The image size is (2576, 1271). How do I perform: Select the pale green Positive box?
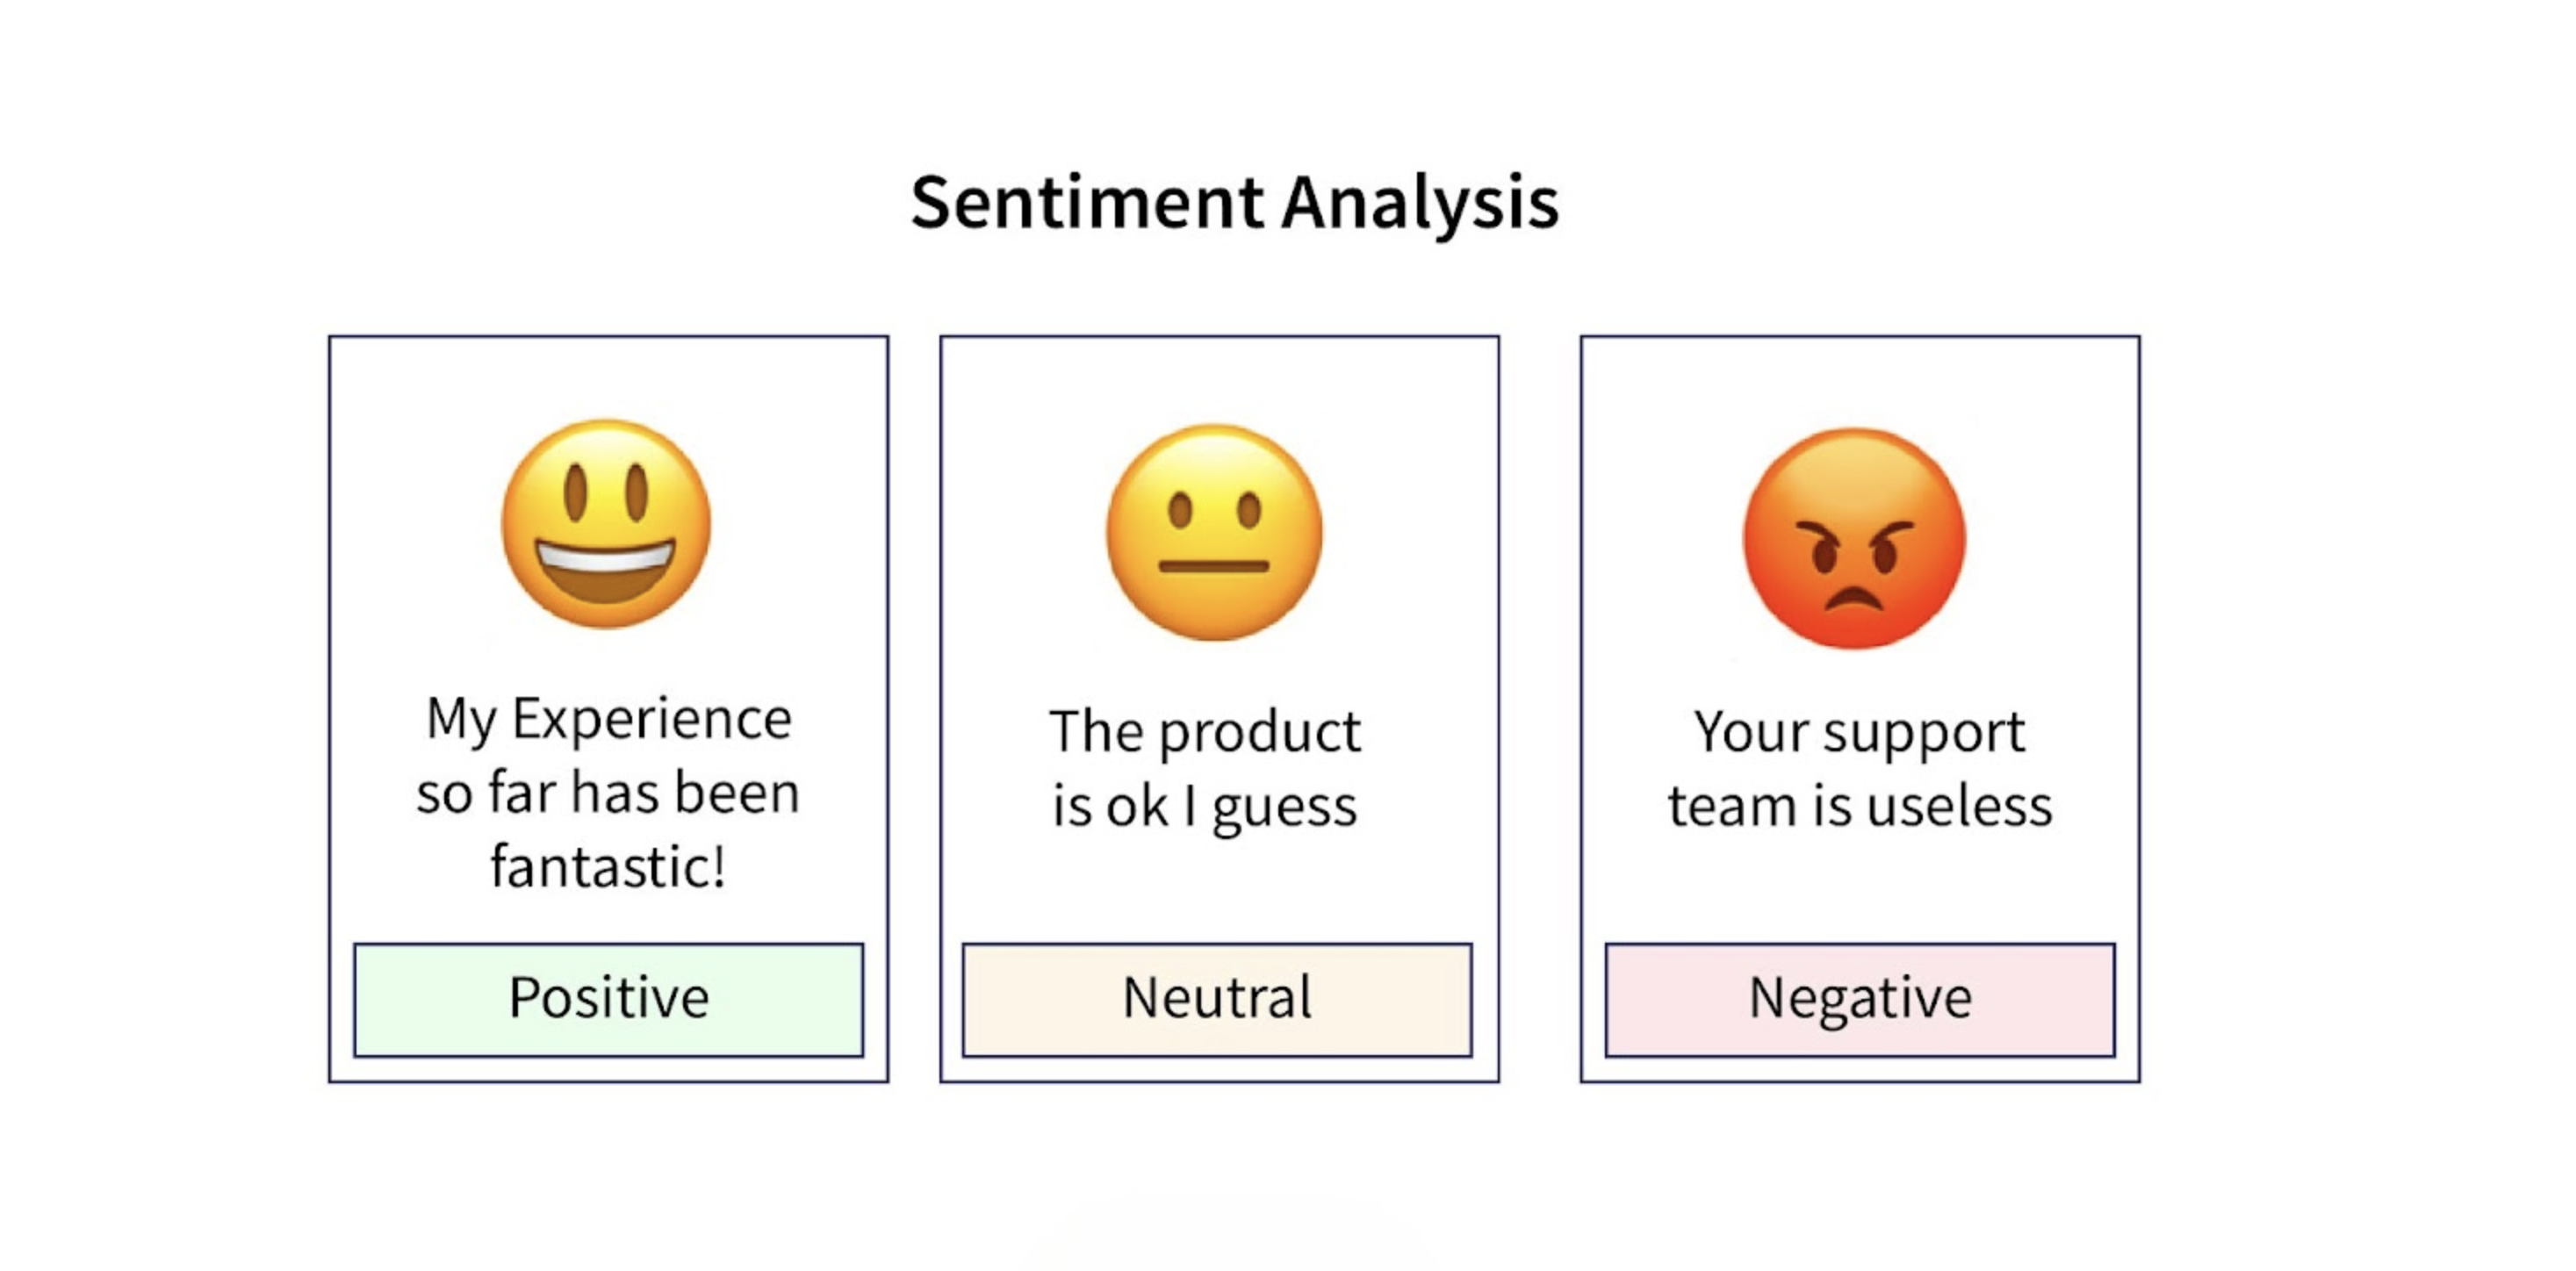coord(608,999)
